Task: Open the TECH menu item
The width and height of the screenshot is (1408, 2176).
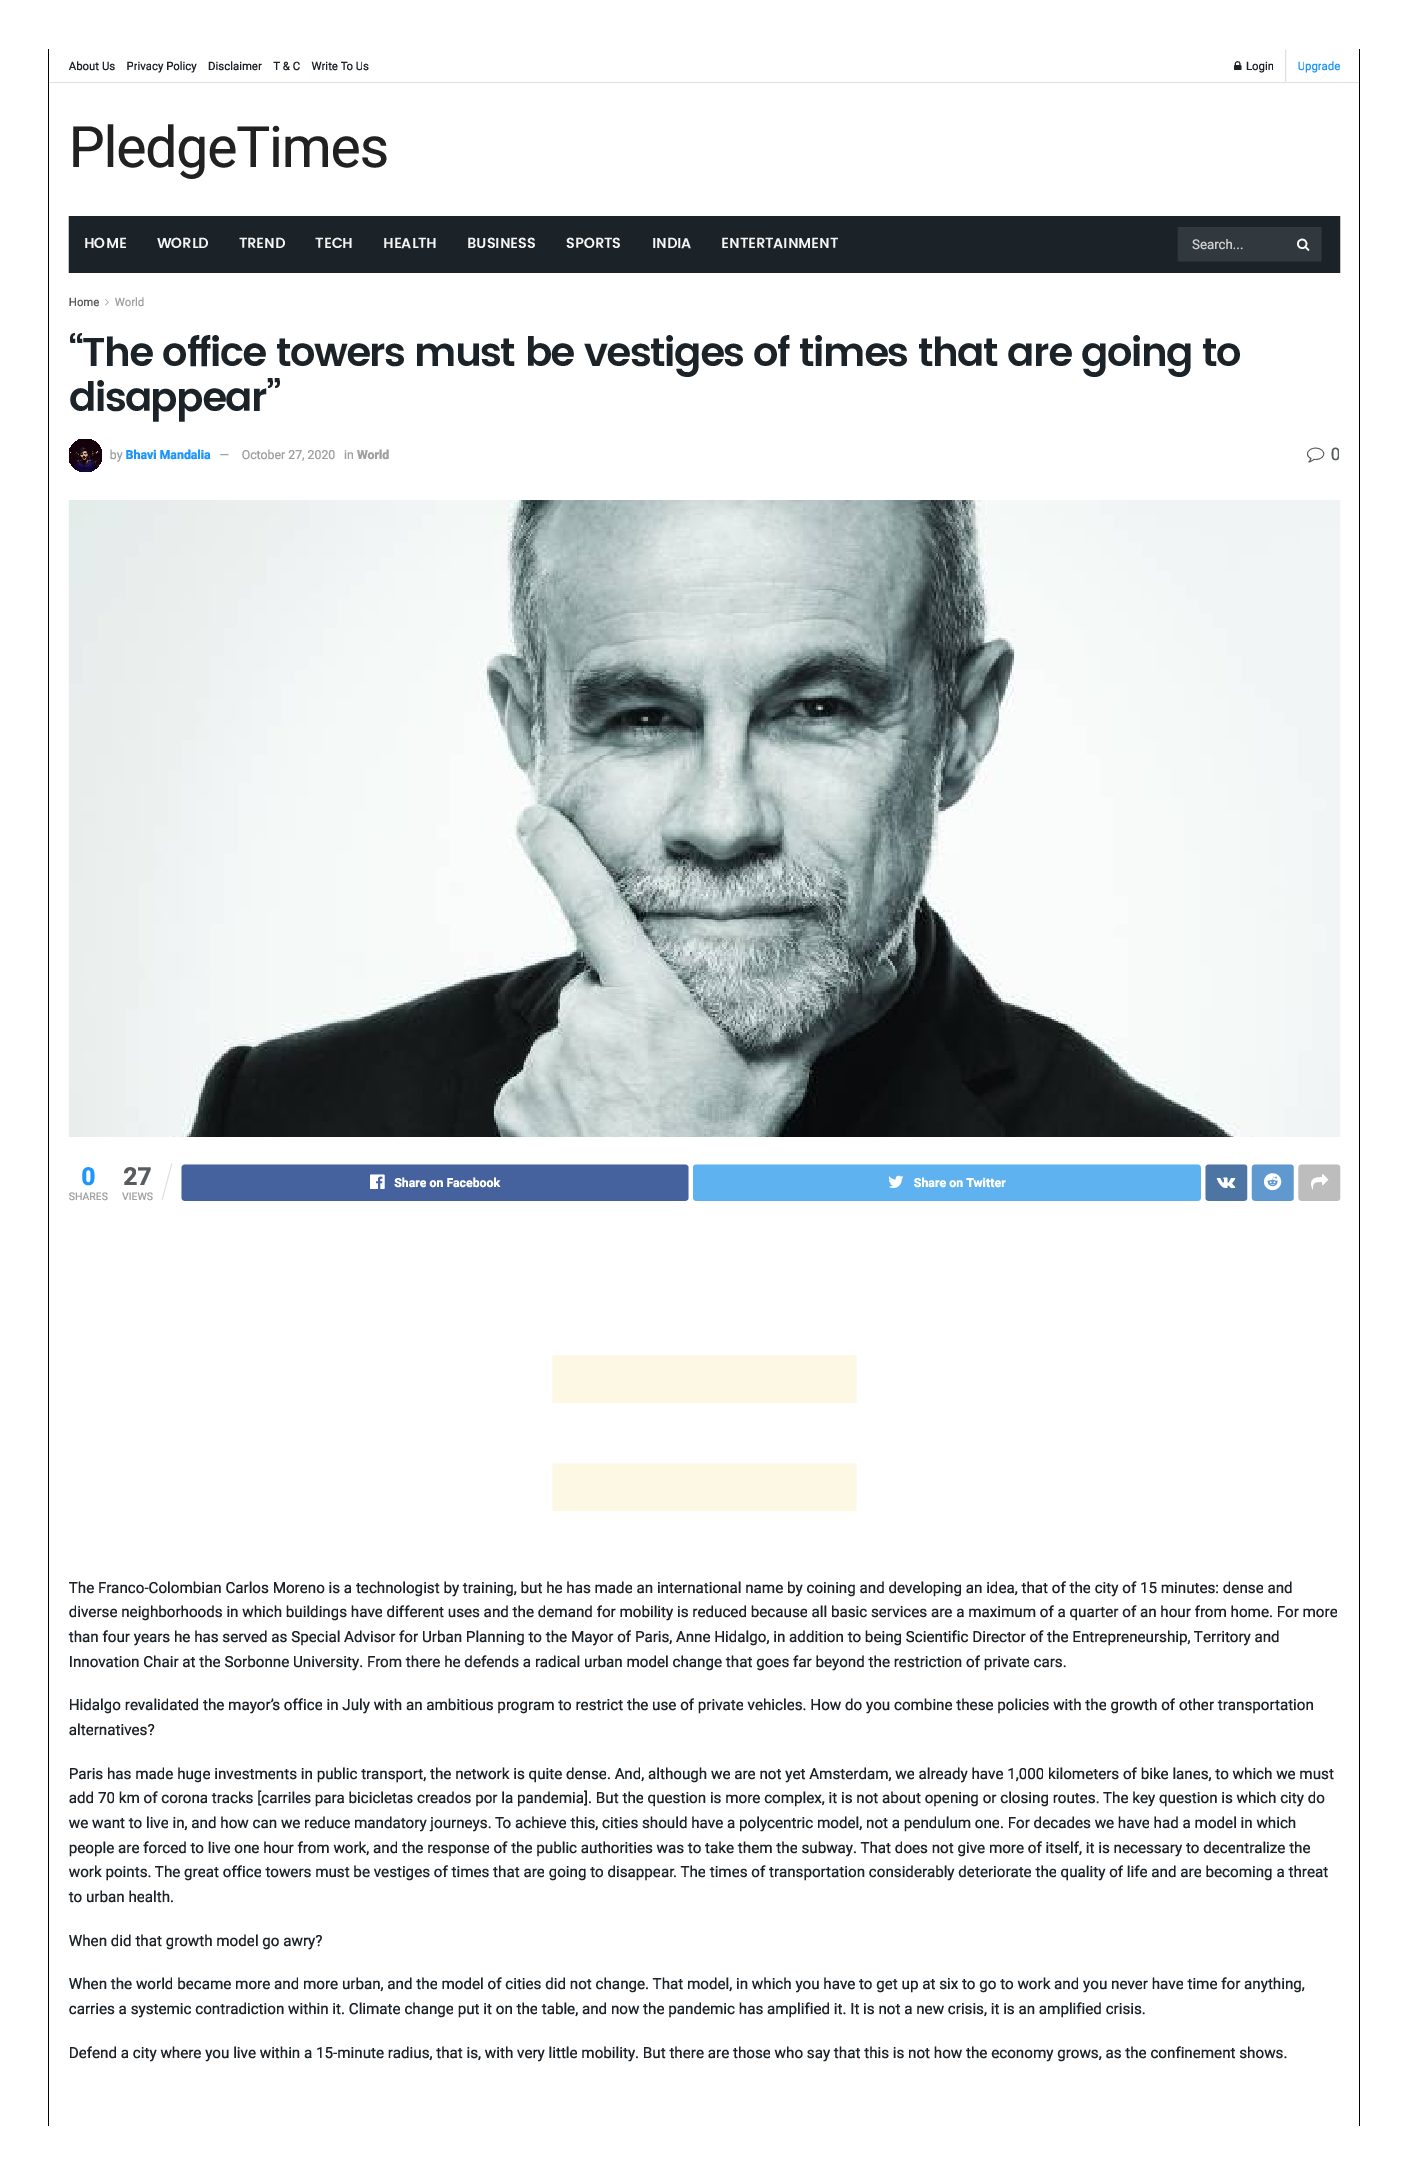Action: [334, 243]
